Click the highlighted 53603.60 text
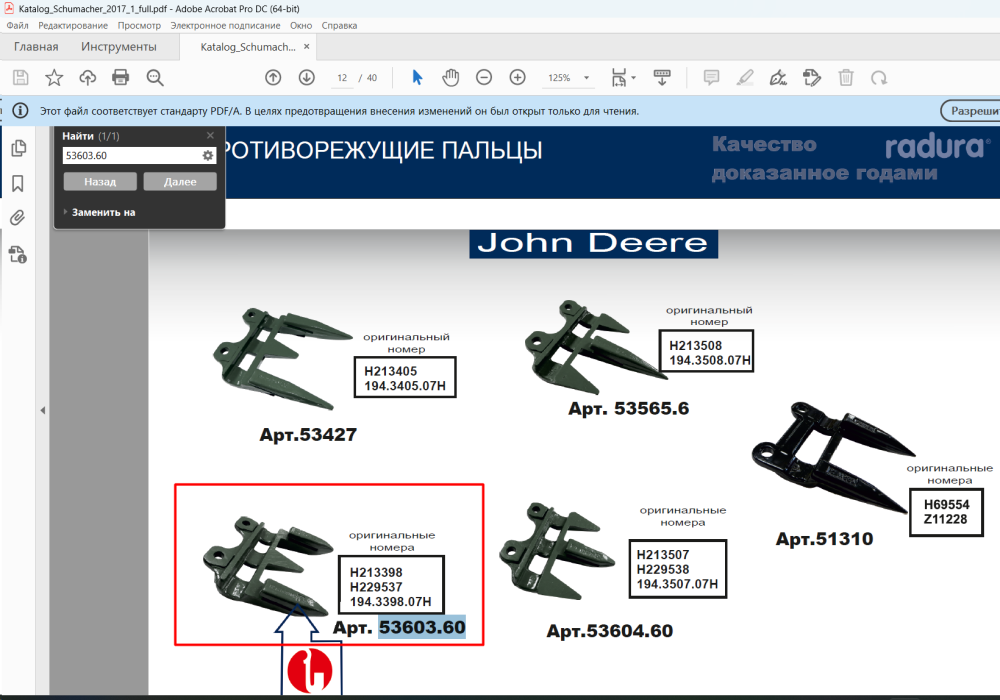This screenshot has height=700, width=1000. pos(422,627)
